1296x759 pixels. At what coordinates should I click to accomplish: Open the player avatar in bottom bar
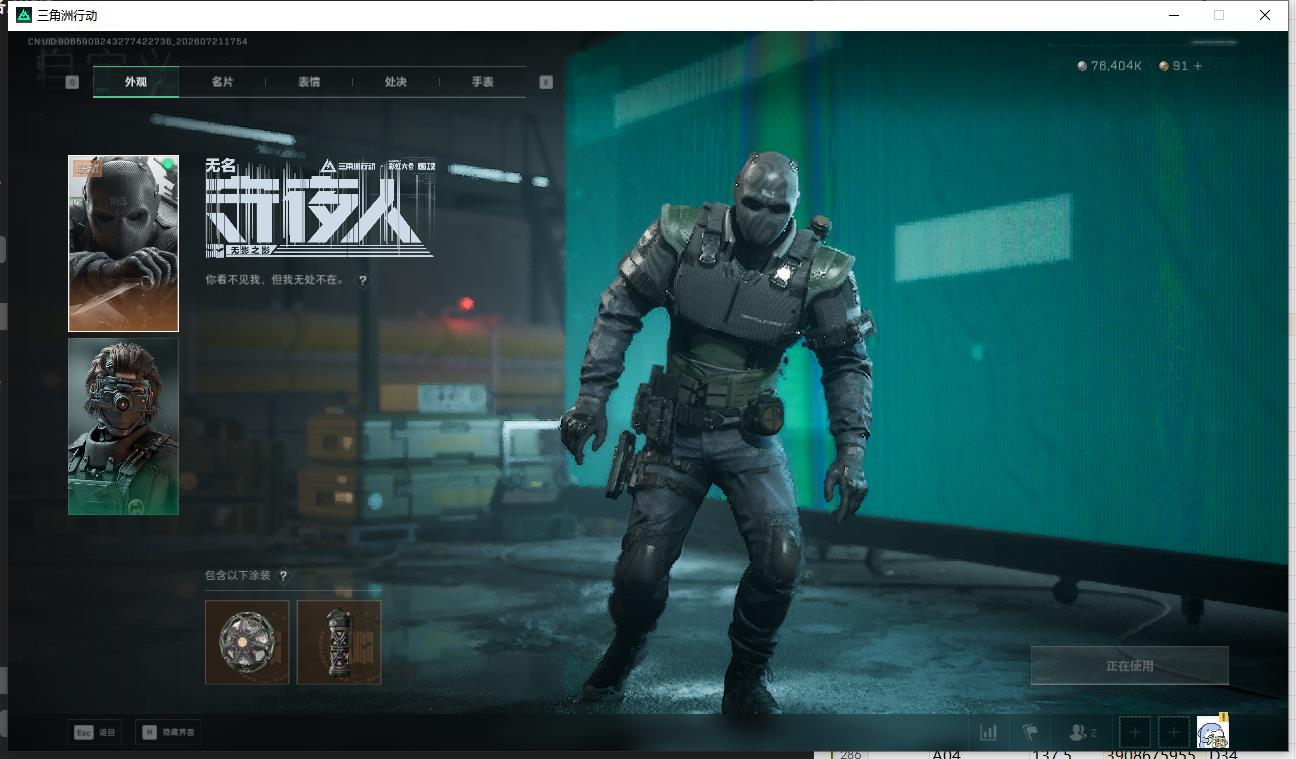pos(1213,733)
